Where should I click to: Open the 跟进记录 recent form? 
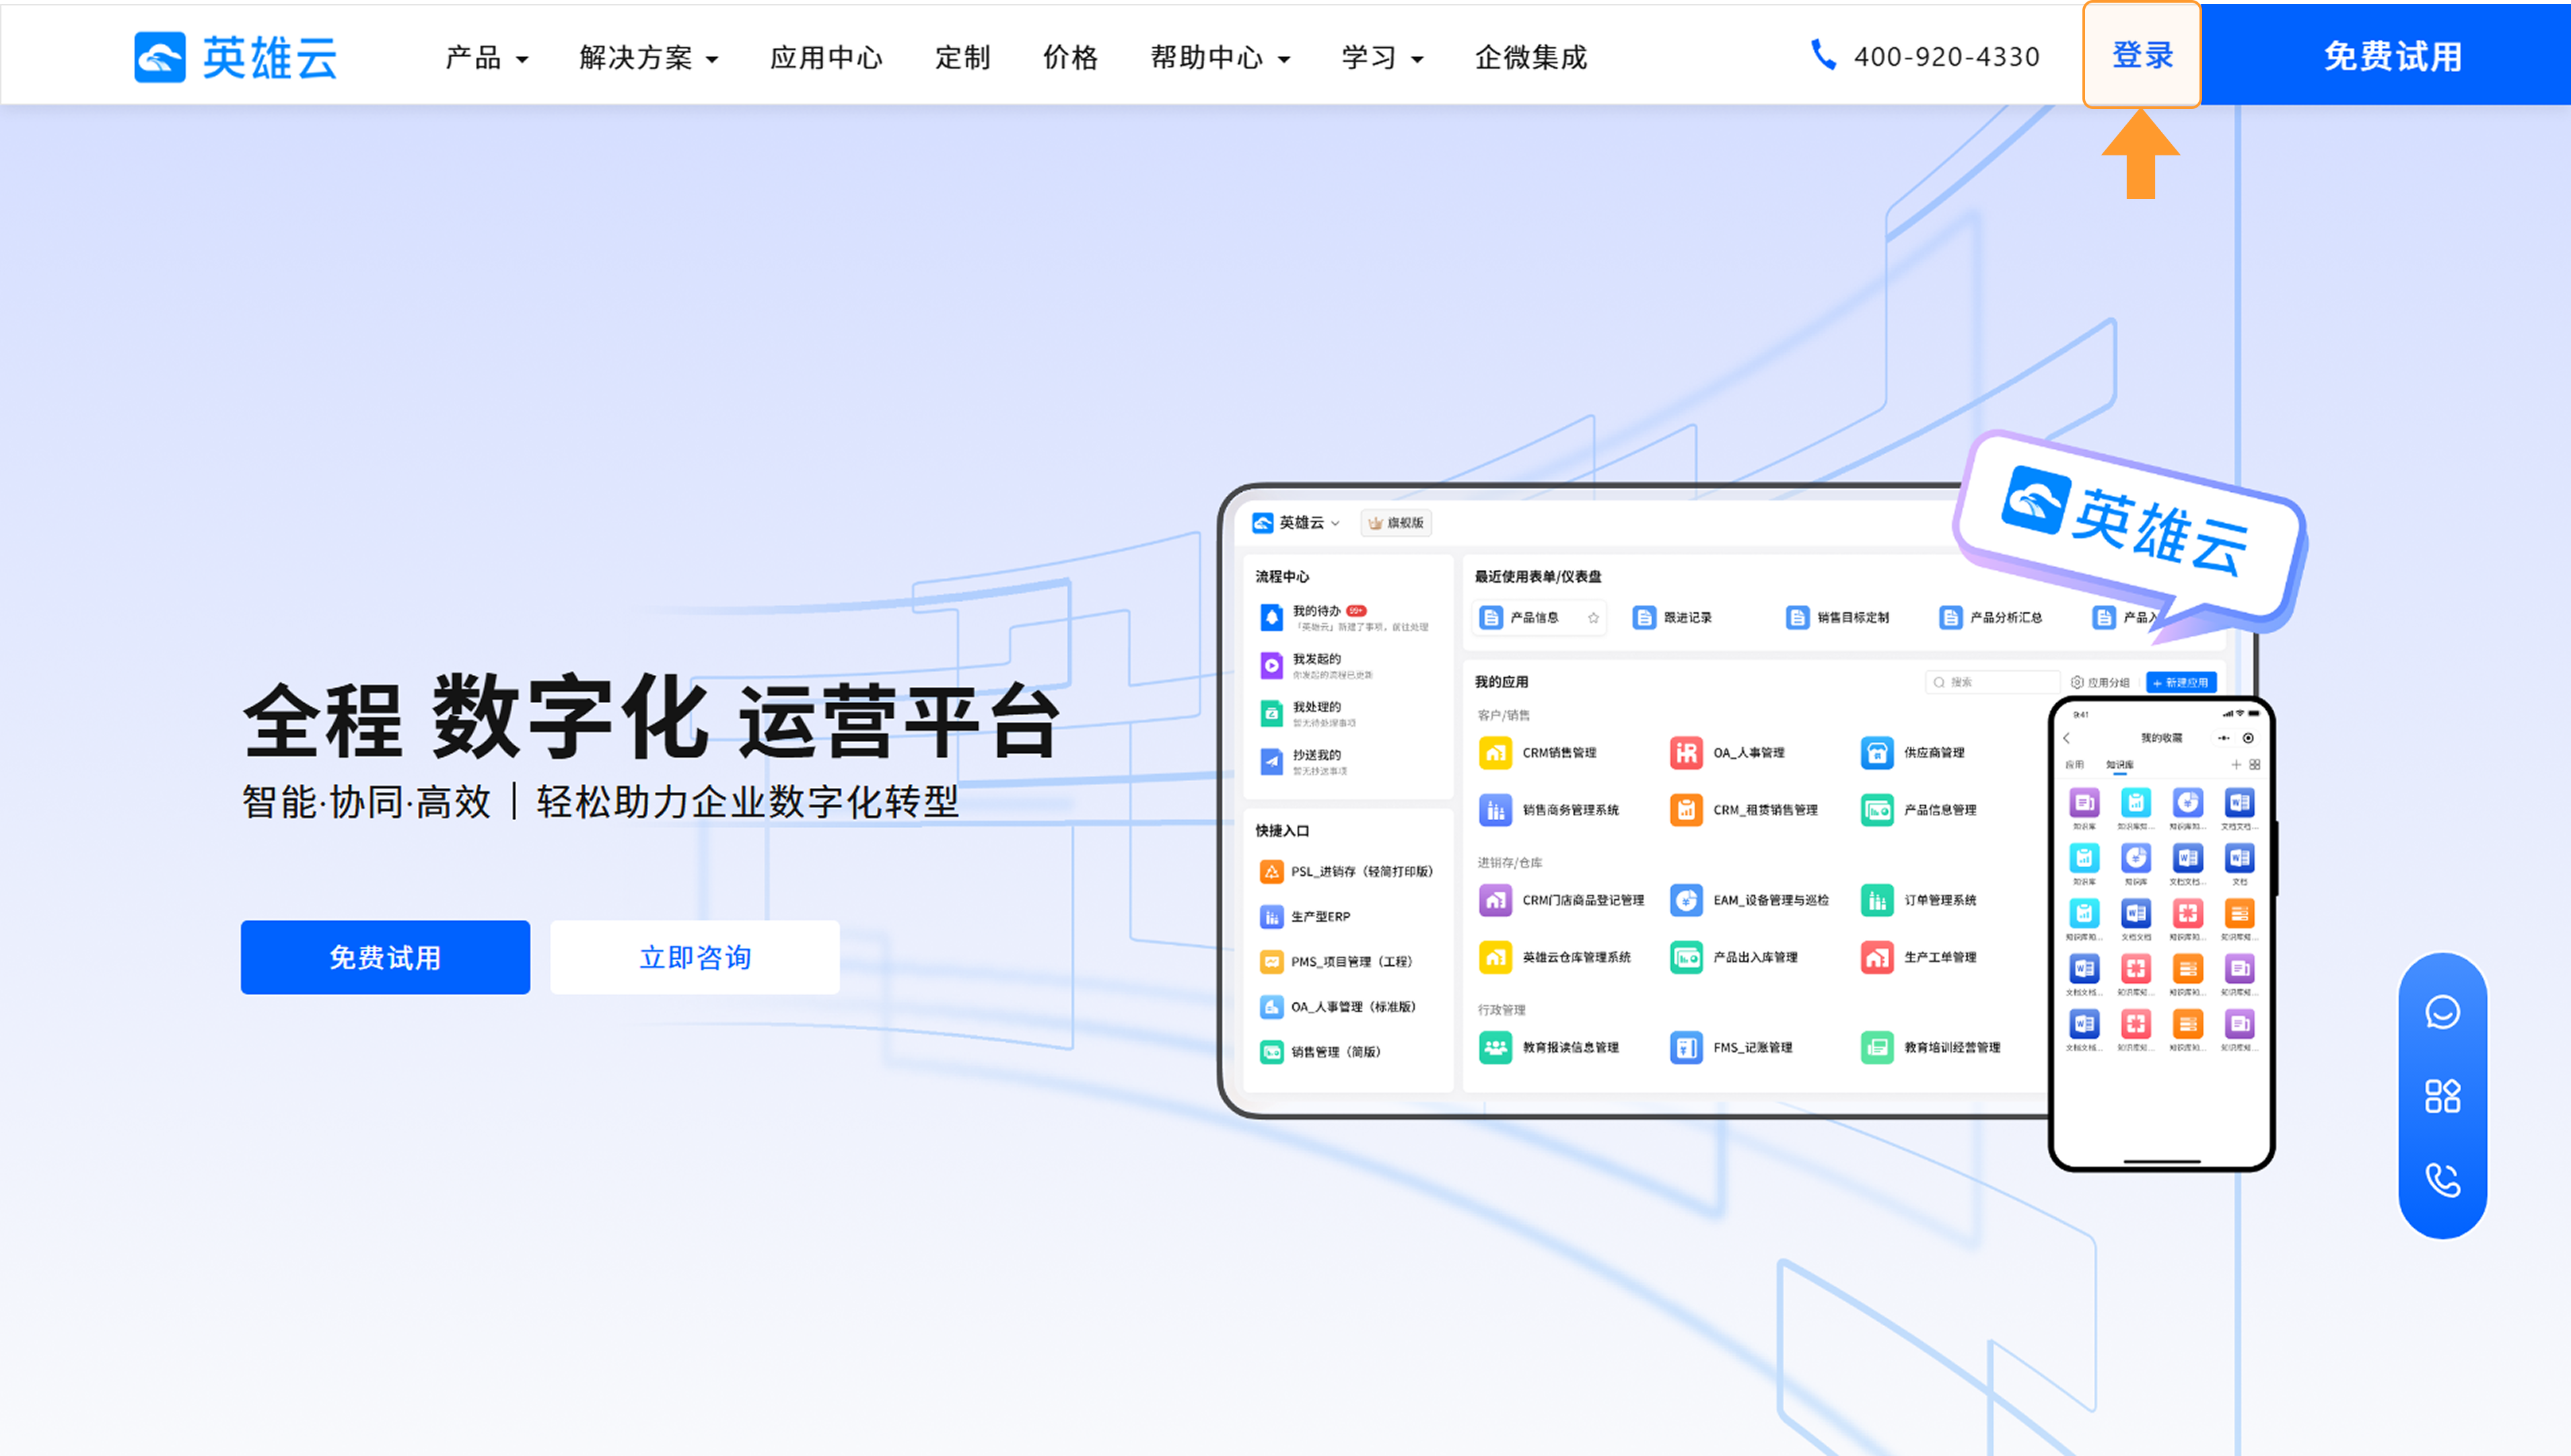click(x=1672, y=618)
